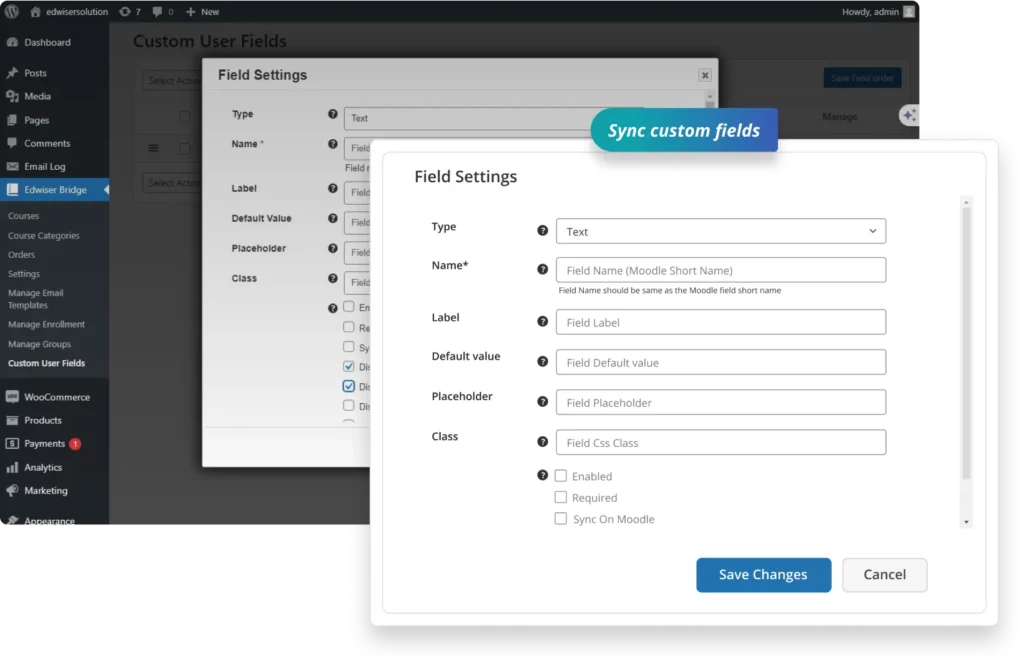Open the WooCommerce menu entry
The width and height of the screenshot is (1024, 656).
coord(48,396)
